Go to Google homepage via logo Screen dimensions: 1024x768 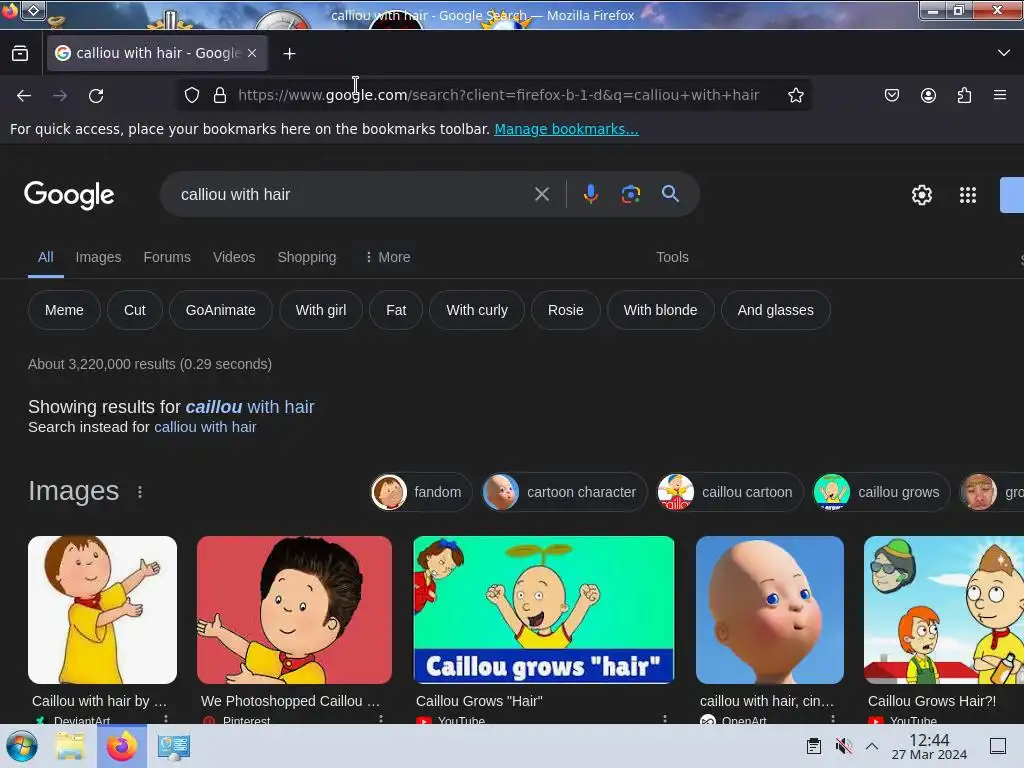coord(69,195)
